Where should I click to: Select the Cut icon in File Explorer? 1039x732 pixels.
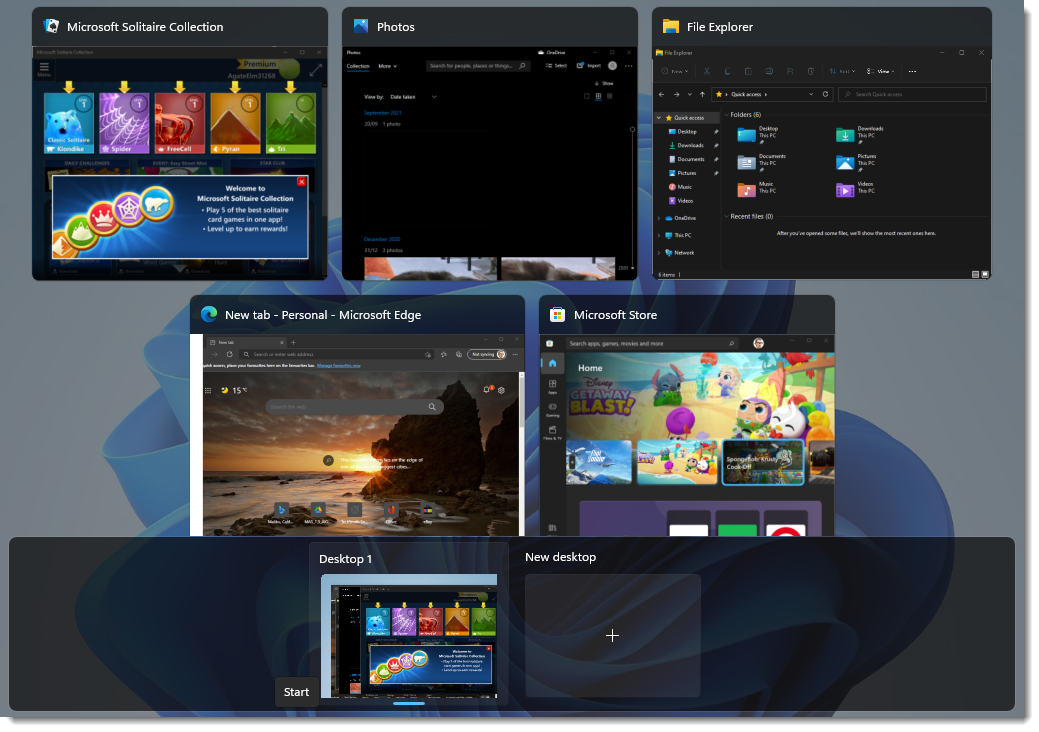pos(707,71)
